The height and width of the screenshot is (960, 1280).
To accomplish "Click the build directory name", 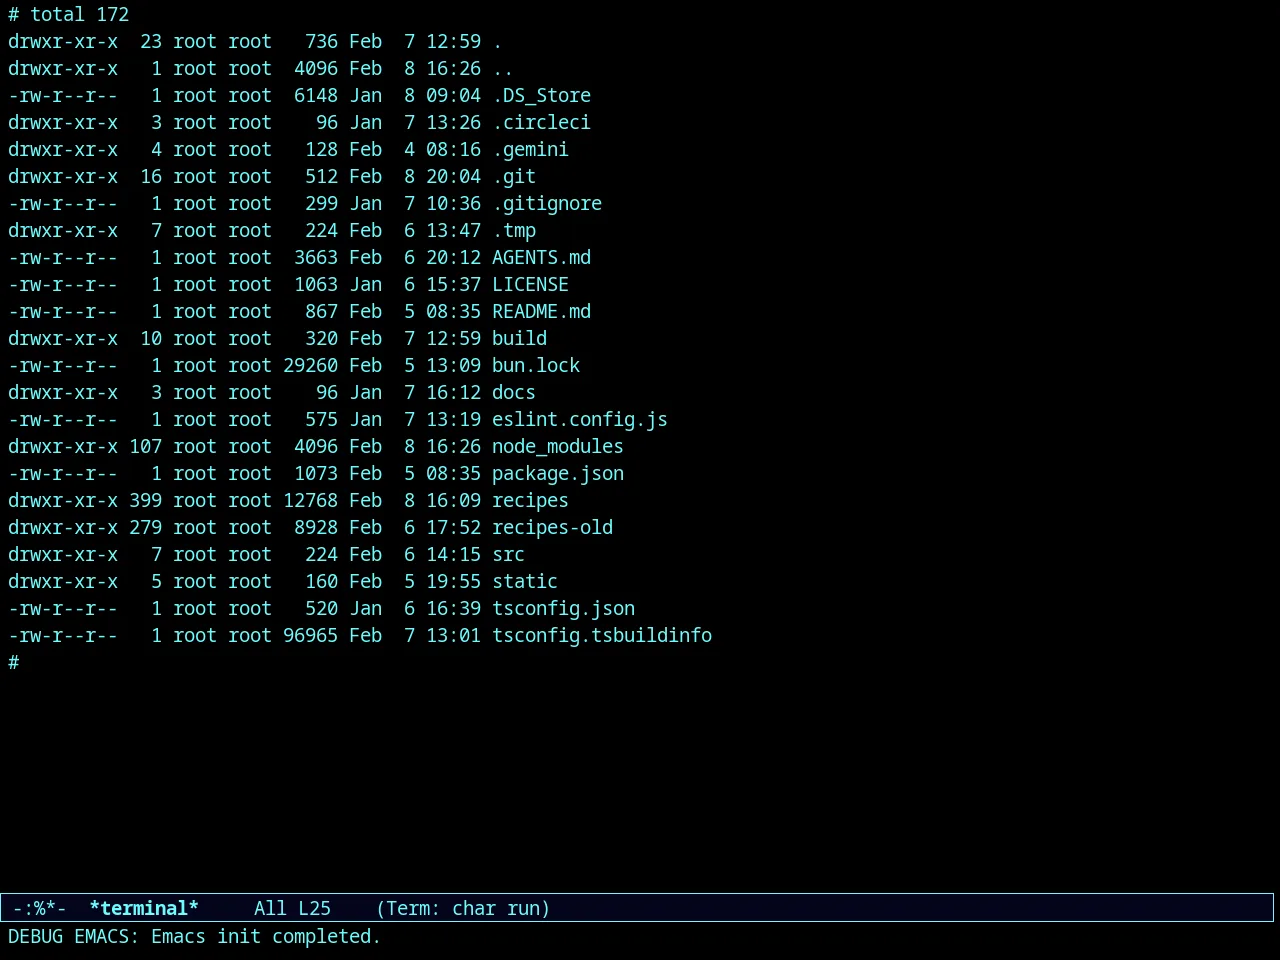I will pyautogui.click(x=519, y=339).
